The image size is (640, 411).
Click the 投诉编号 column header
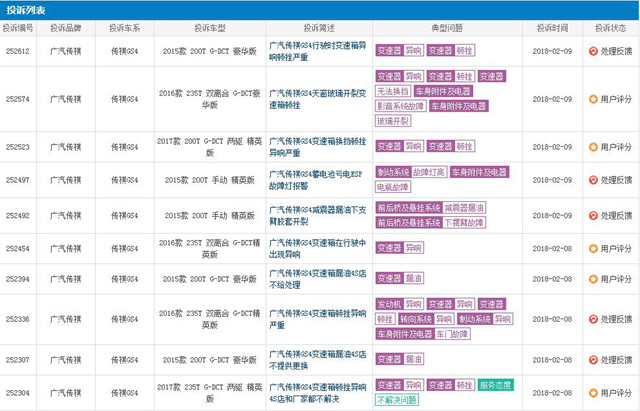tap(18, 28)
